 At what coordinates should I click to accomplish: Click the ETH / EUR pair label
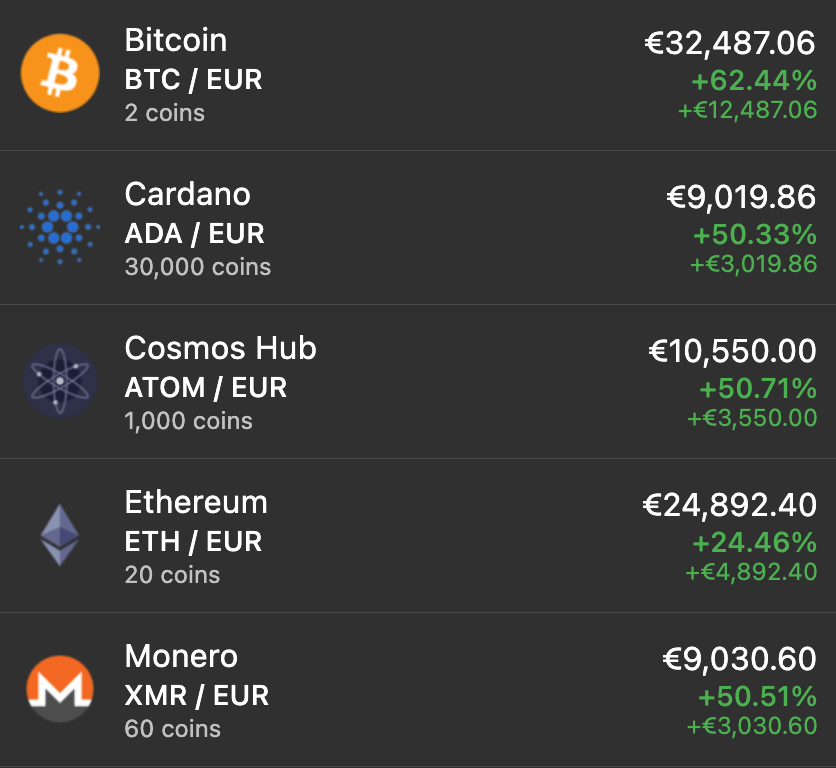(x=193, y=542)
